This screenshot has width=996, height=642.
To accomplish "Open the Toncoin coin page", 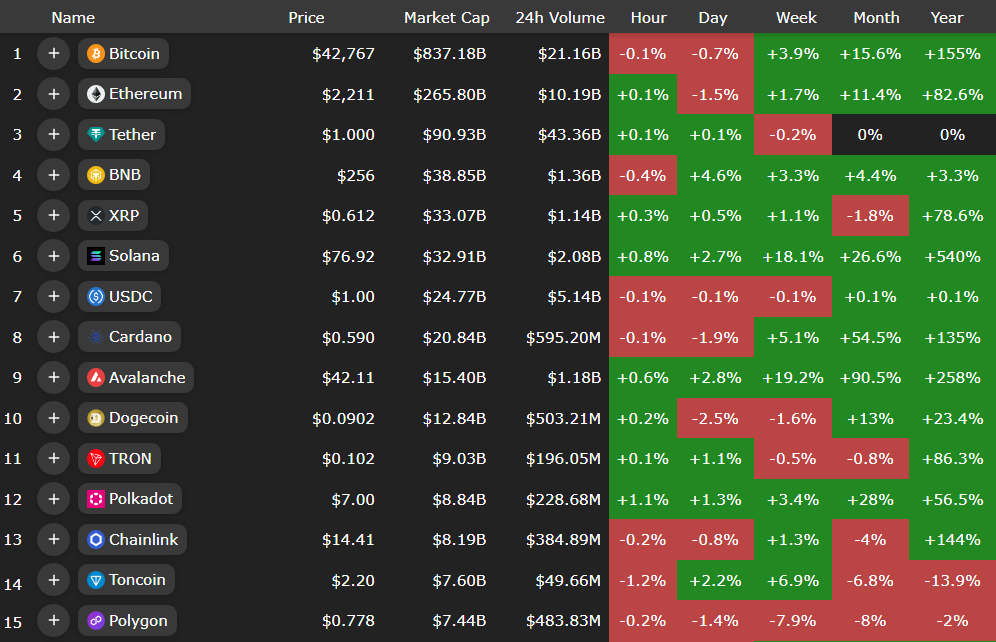I will click(x=136, y=580).
